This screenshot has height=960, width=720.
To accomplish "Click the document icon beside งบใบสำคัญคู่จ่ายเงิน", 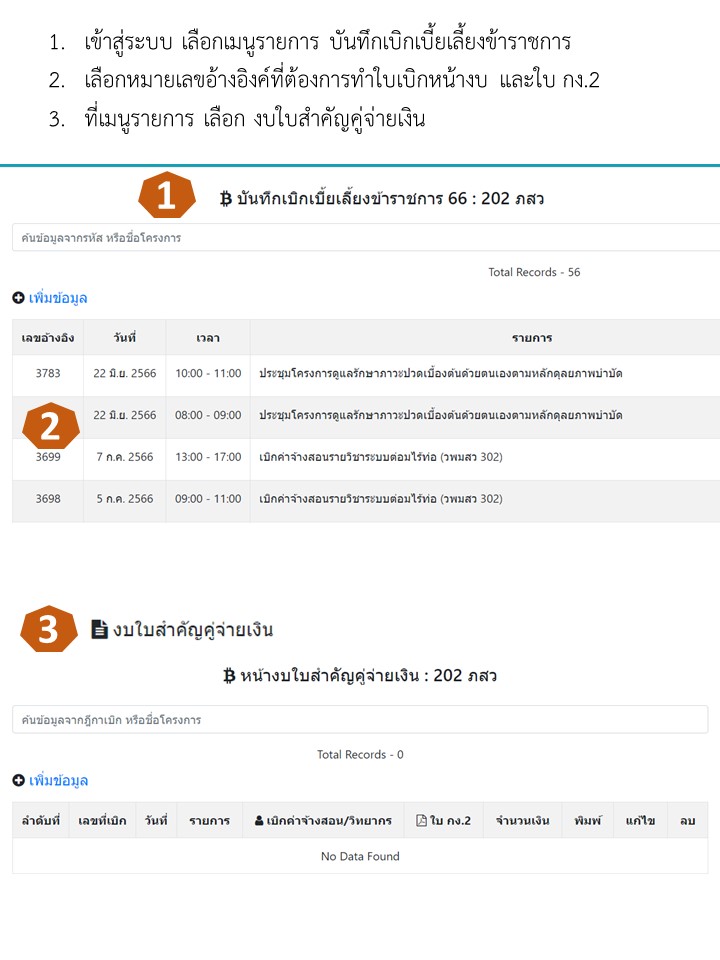I will coord(99,629).
